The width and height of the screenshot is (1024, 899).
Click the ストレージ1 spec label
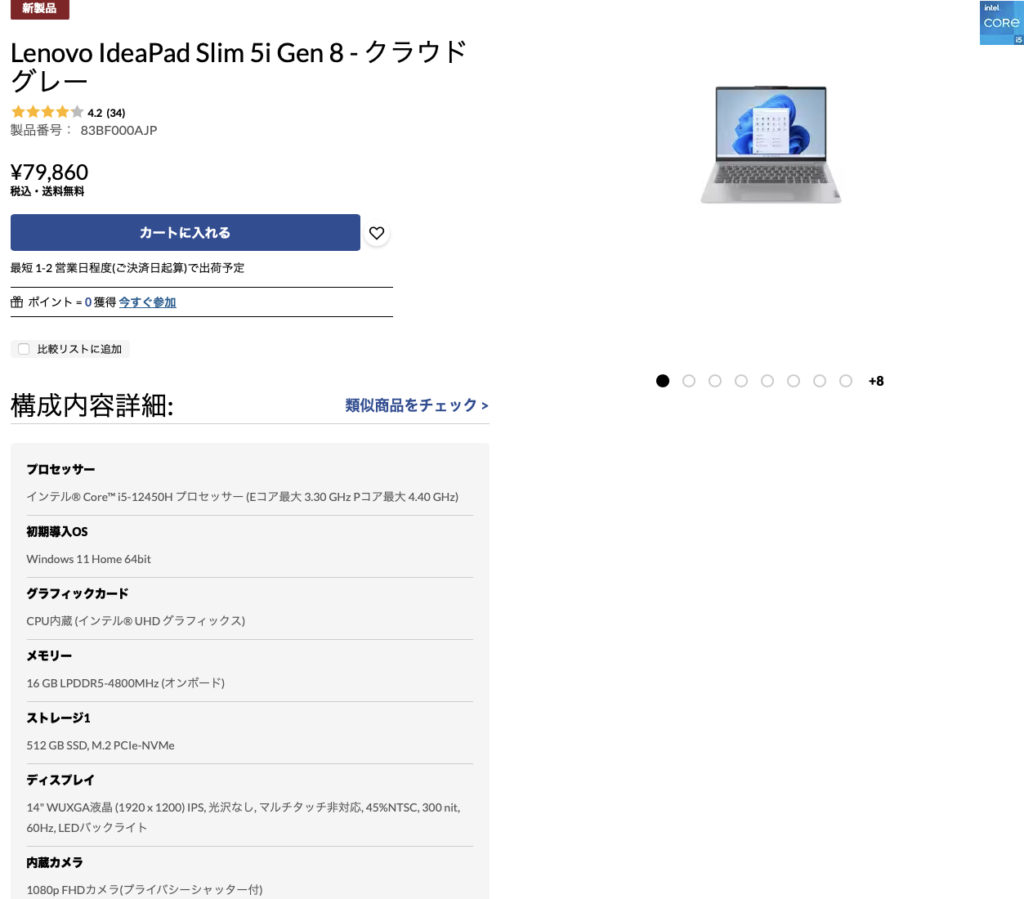pyautogui.click(x=58, y=718)
